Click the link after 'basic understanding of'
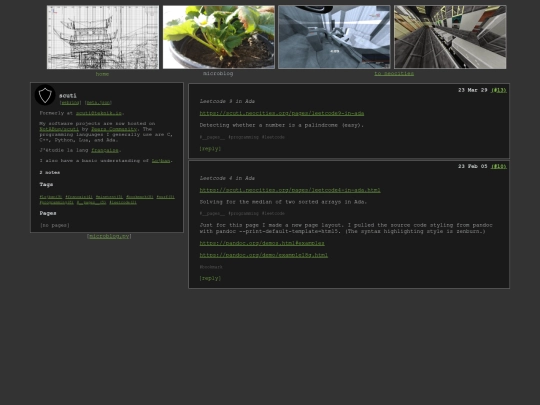 coord(161,161)
